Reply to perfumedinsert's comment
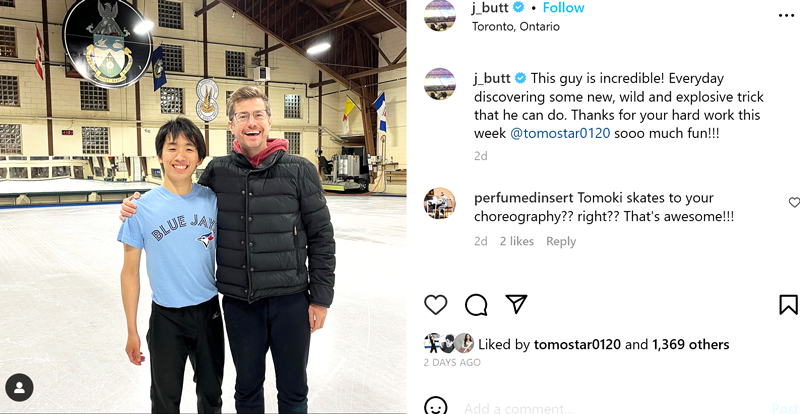Viewport: 800px width, 414px height. tap(561, 241)
